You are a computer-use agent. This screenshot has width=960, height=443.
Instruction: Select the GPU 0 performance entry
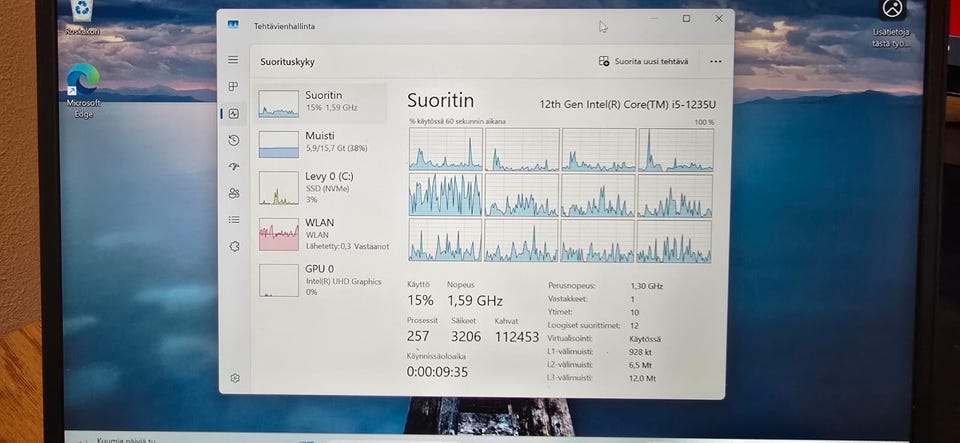(x=322, y=280)
